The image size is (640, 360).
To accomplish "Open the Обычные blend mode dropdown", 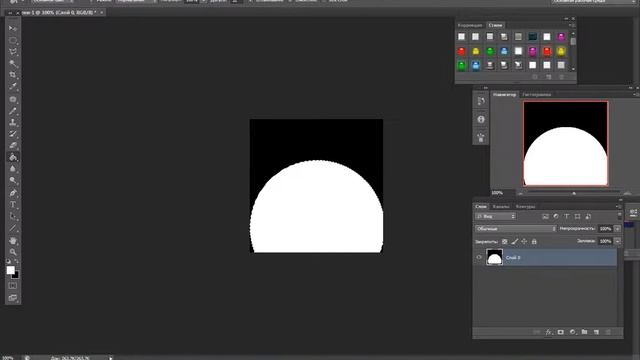I will tap(516, 229).
